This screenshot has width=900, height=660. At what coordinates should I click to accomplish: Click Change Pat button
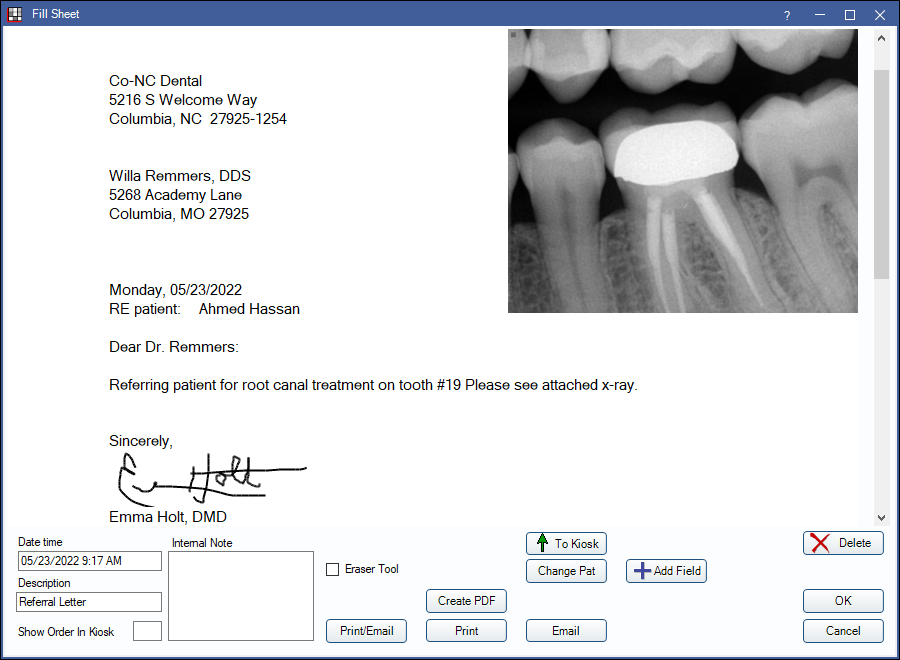(566, 571)
